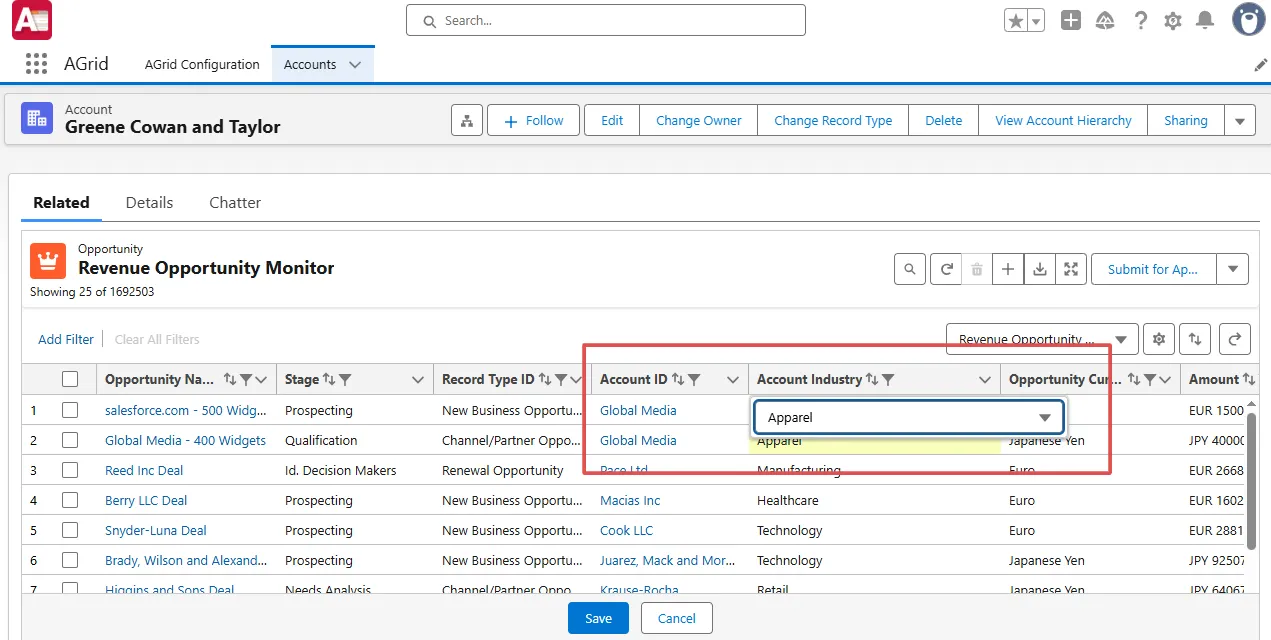Click the sort arrows button beside settings gear
Image resolution: width=1271 pixels, height=640 pixels.
click(x=1195, y=339)
